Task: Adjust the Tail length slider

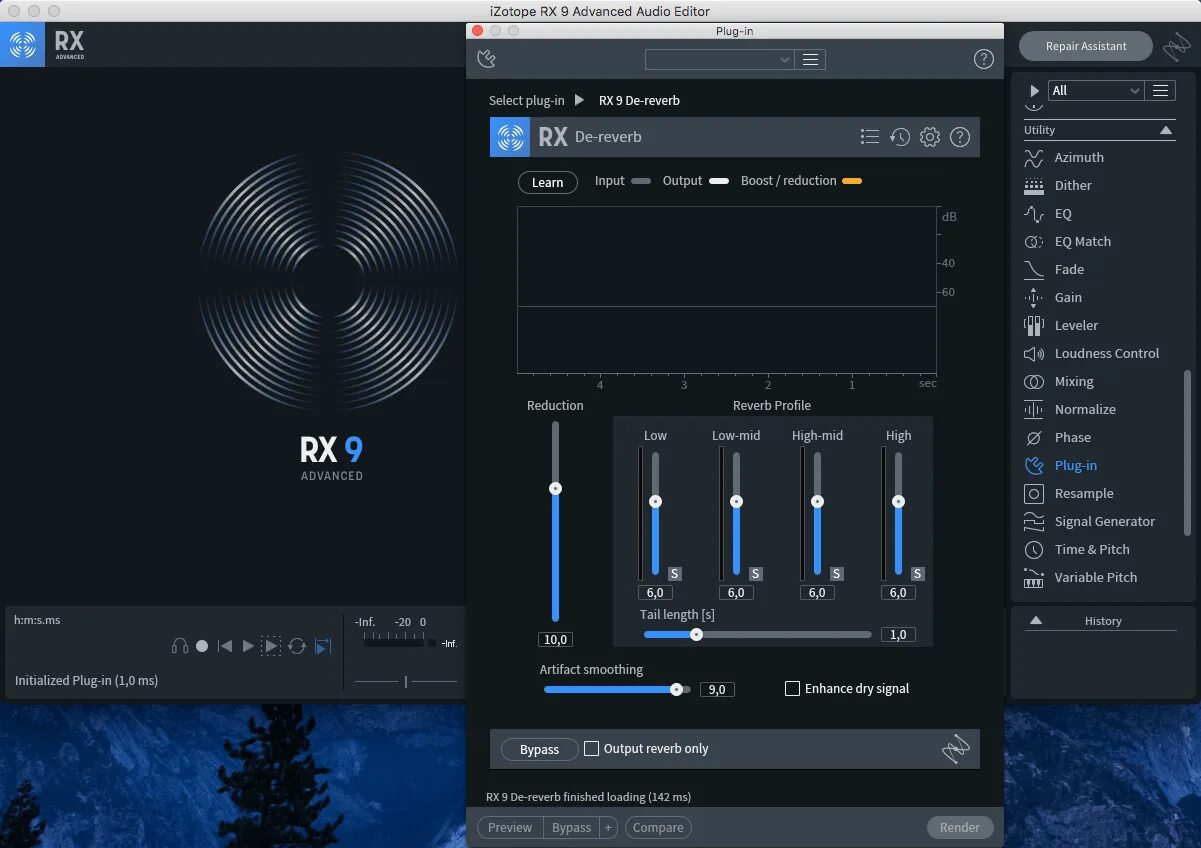Action: [x=697, y=634]
